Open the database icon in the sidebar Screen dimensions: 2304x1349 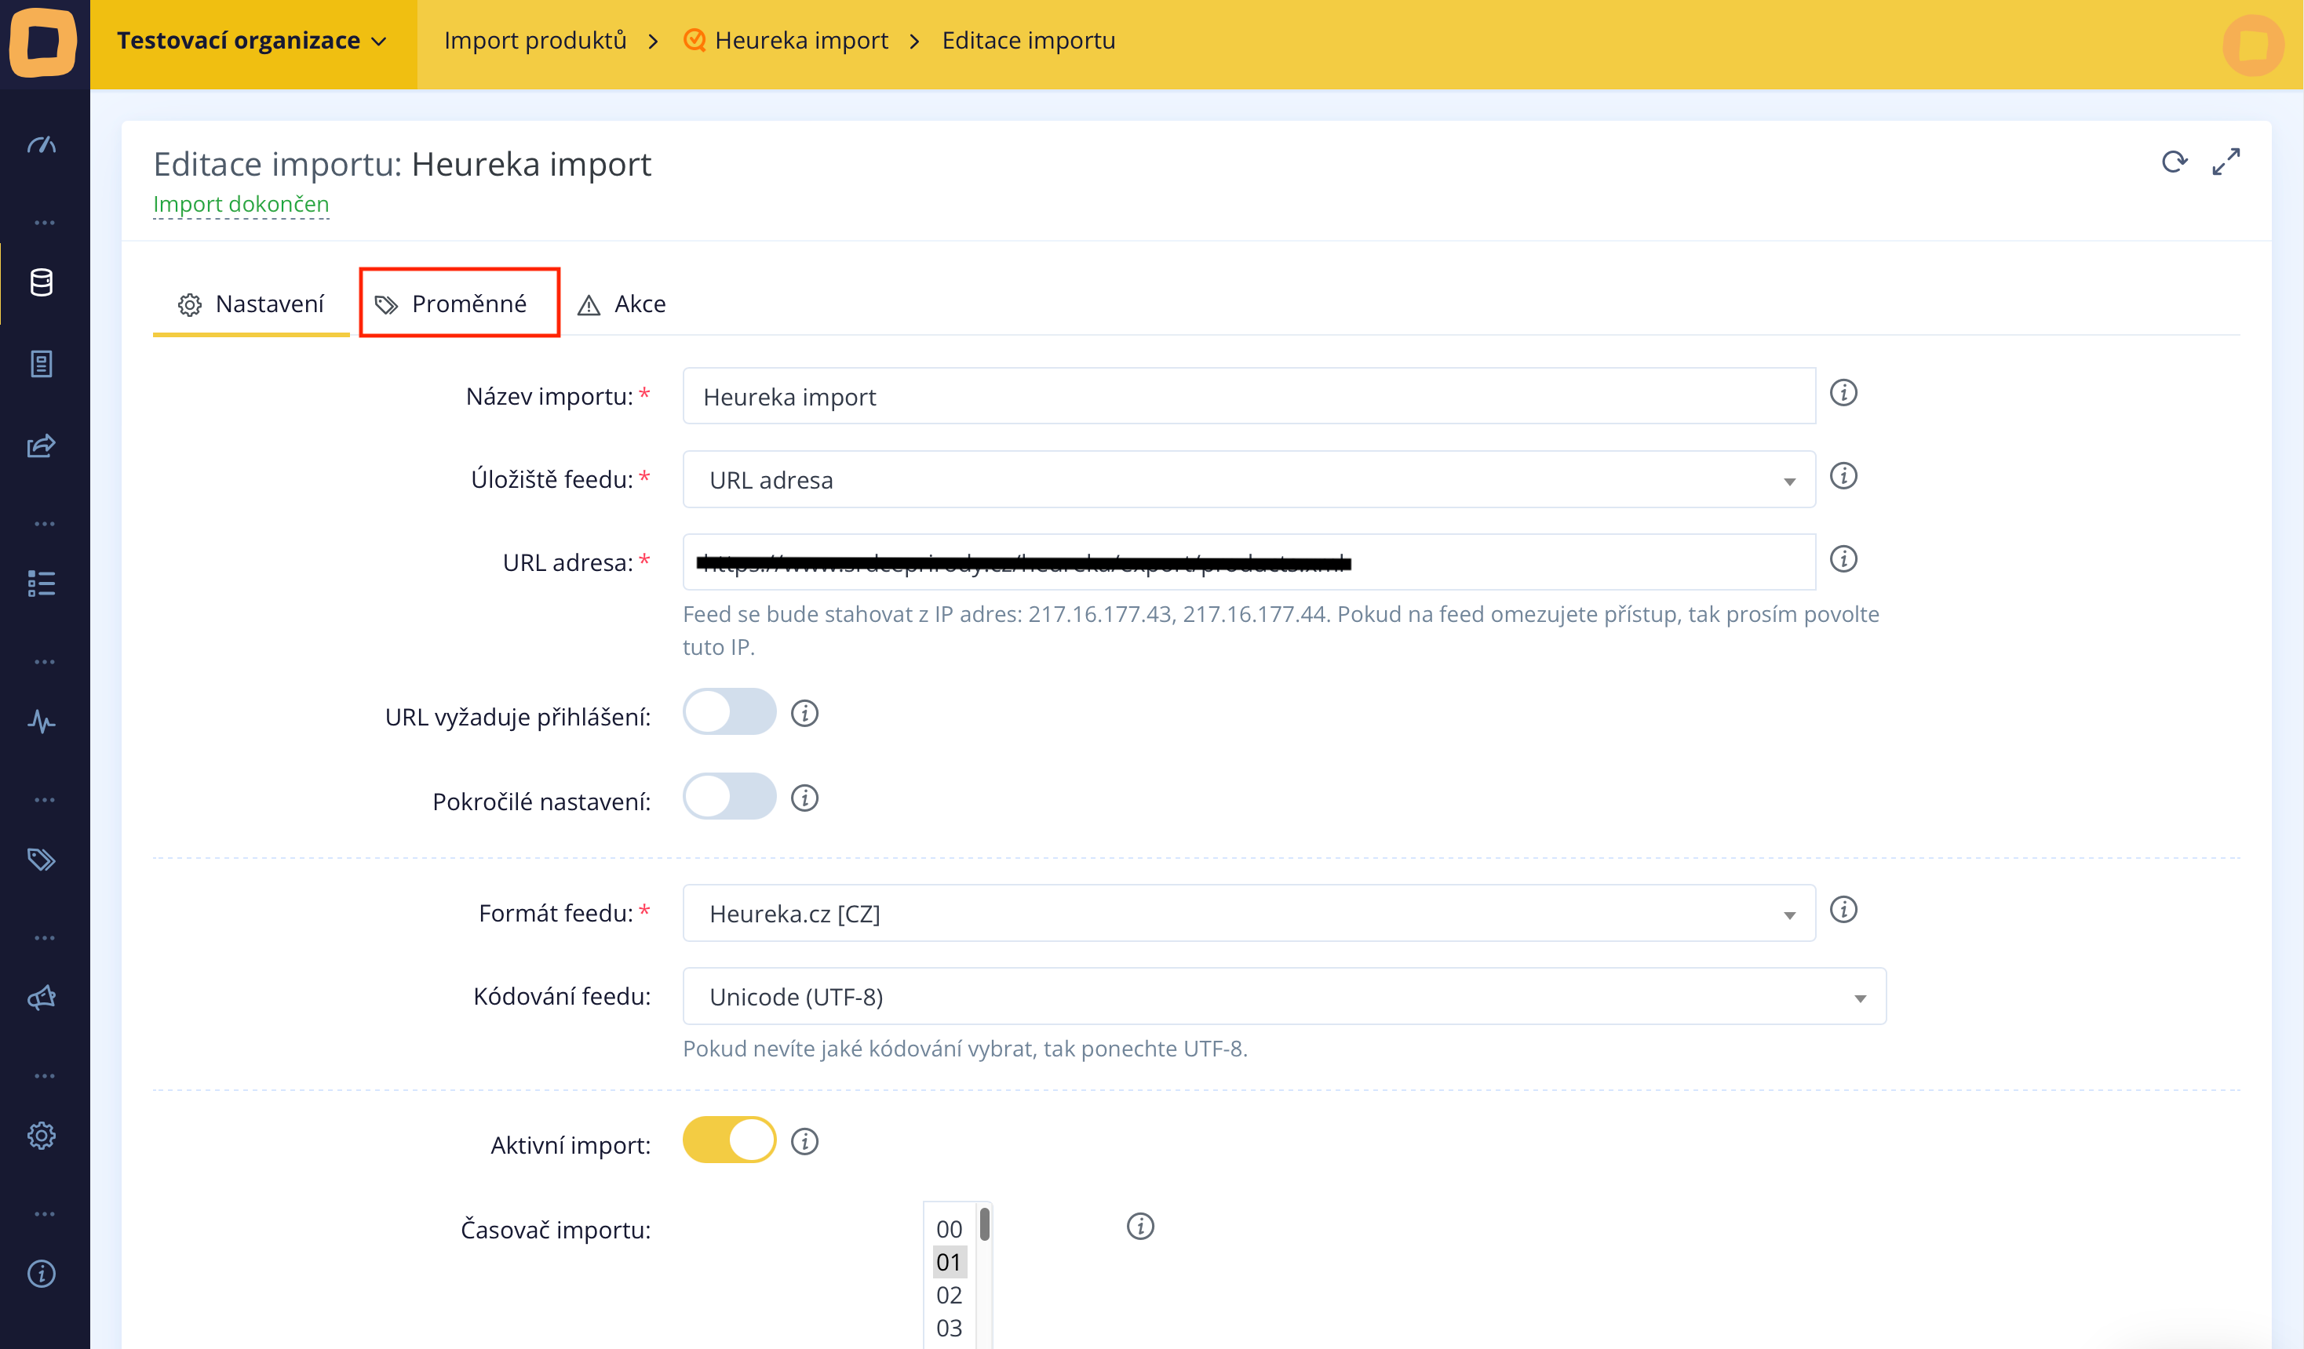coord(41,283)
